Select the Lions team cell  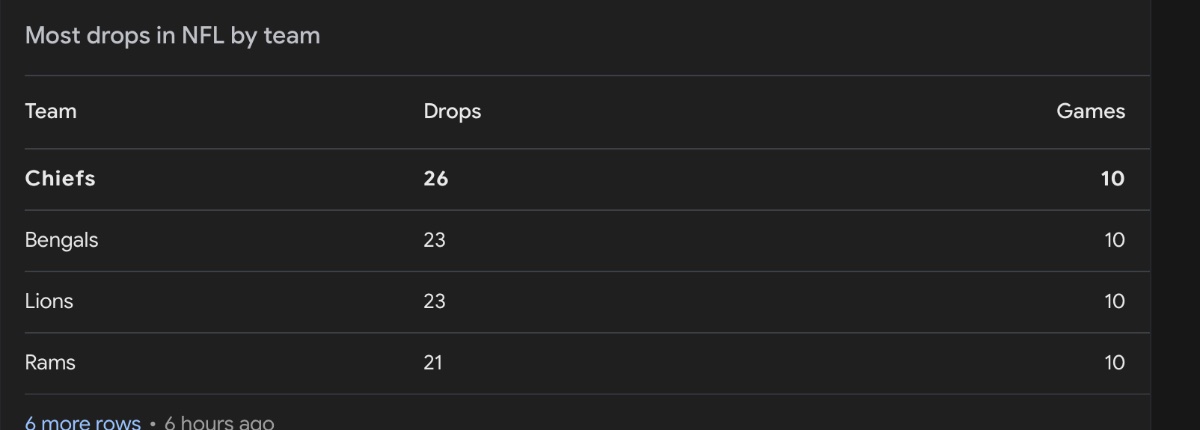[x=49, y=301]
